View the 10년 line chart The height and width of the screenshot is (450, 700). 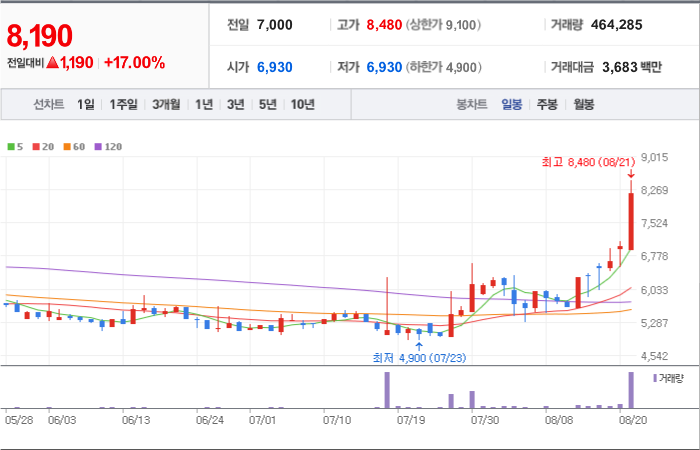(303, 104)
